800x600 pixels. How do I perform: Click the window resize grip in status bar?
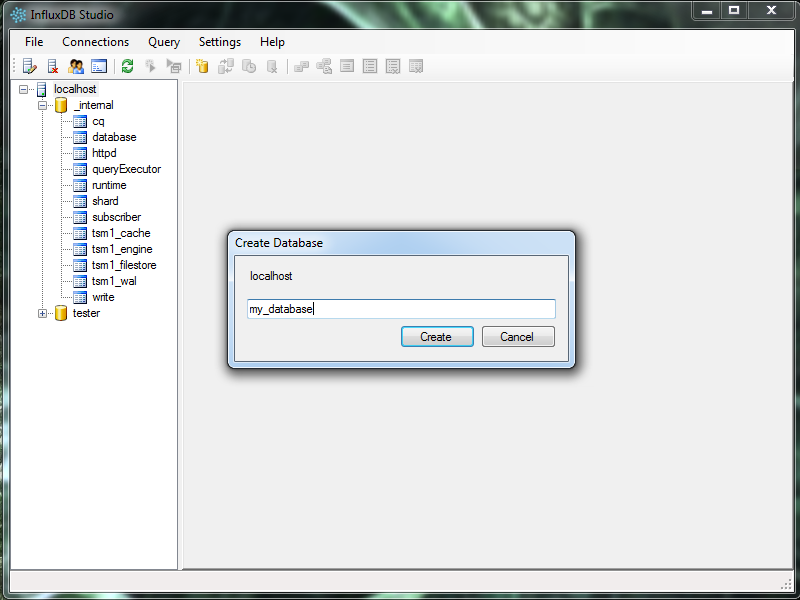[x=787, y=584]
